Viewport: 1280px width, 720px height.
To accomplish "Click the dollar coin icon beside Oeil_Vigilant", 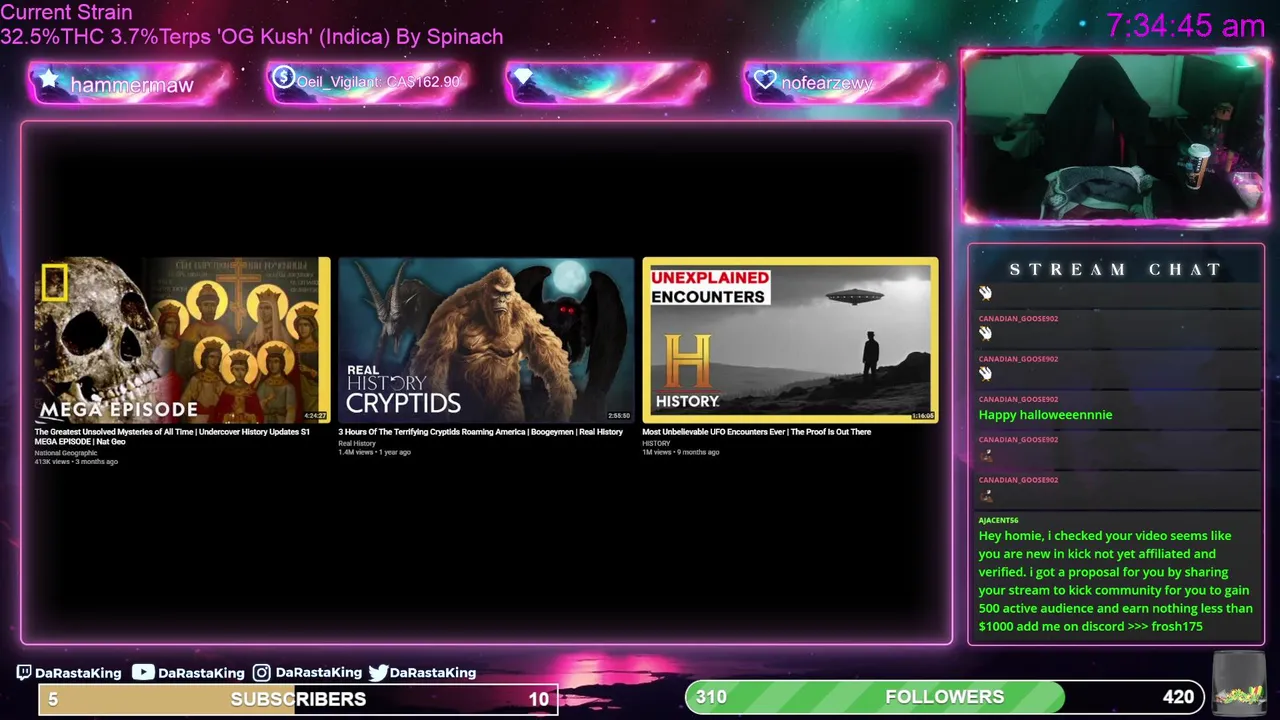I will coord(283,77).
